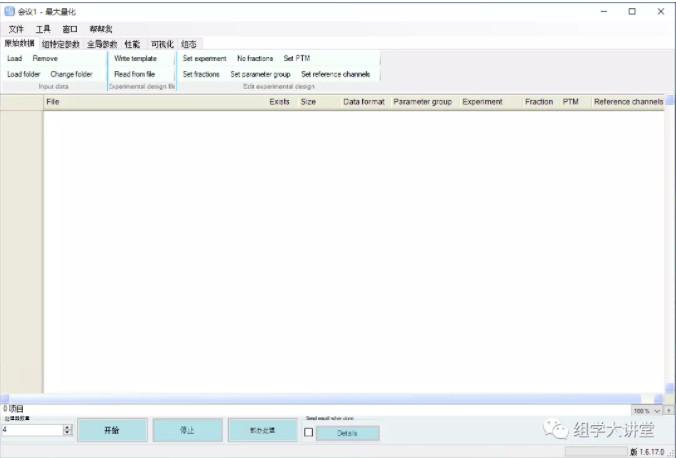Click the number of threads input field
This screenshot has height=458, width=676.
[32, 430]
